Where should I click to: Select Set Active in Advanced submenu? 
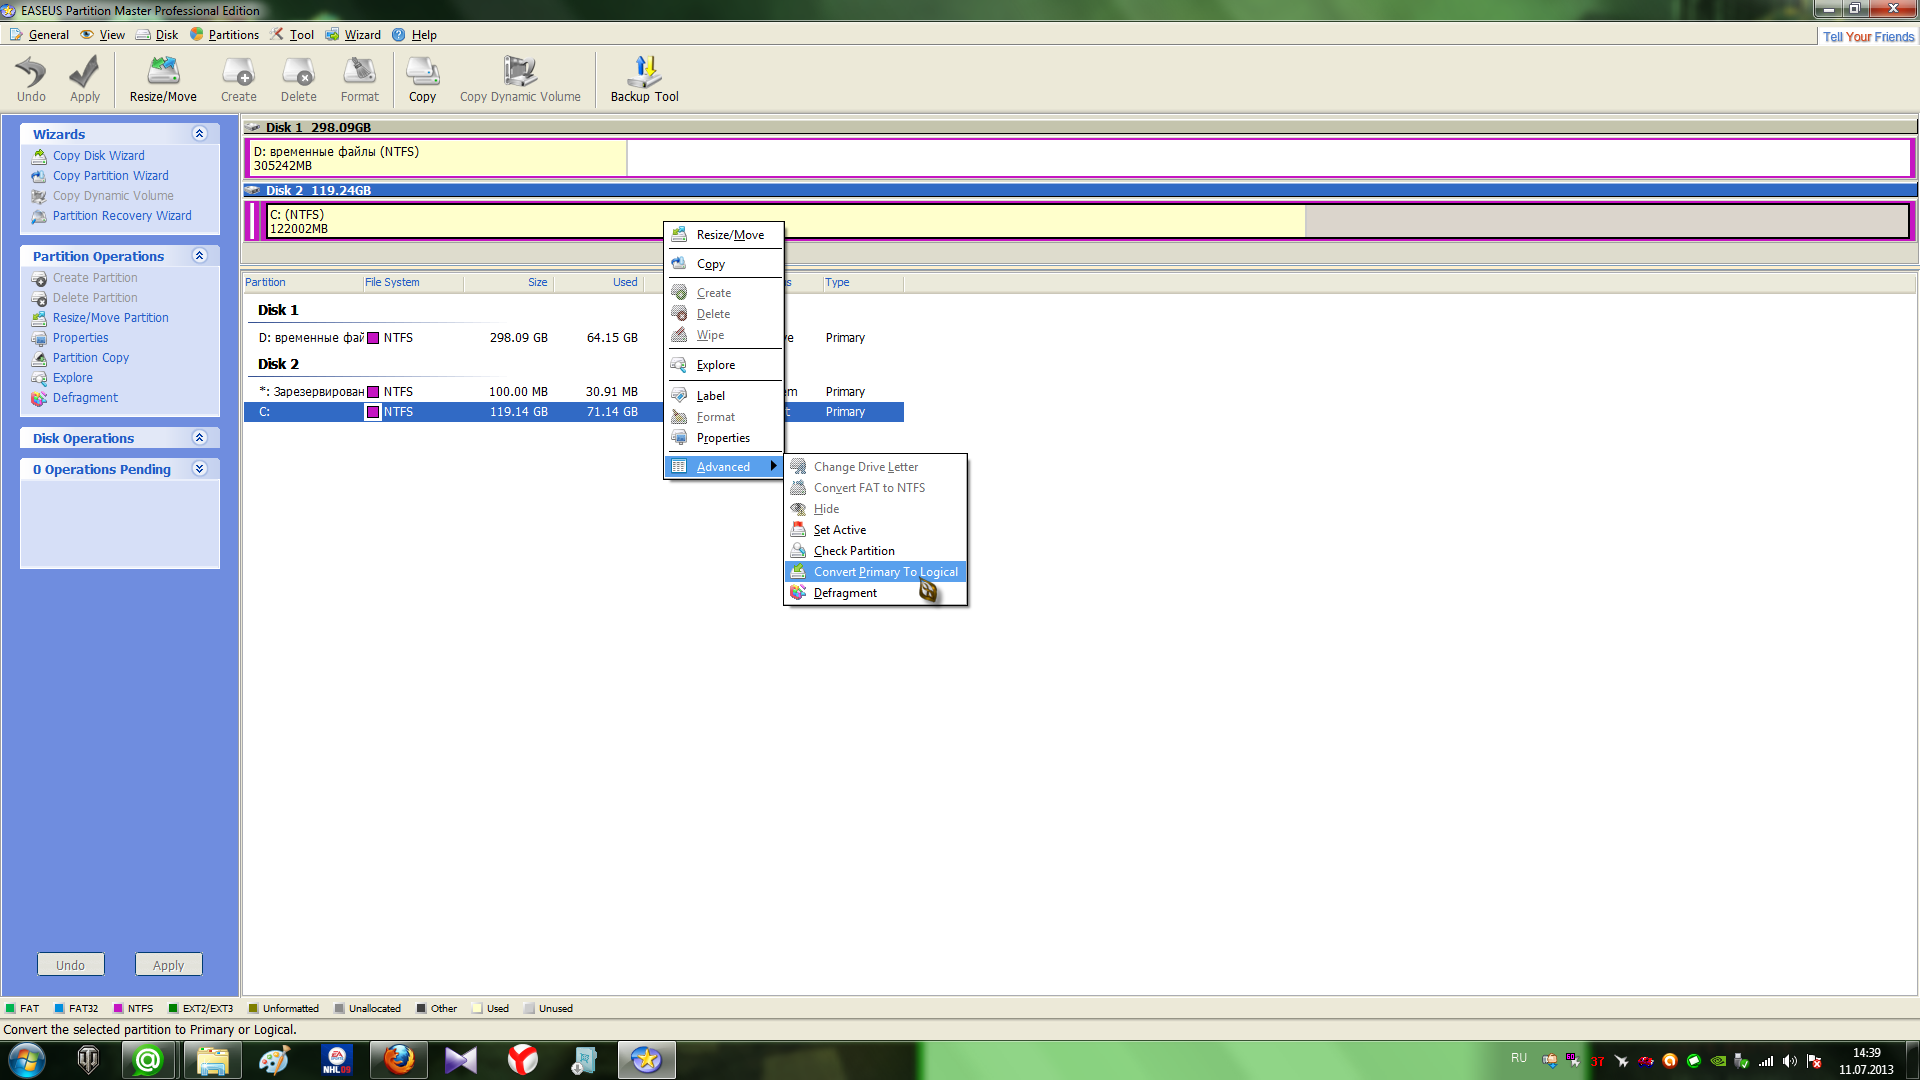[x=875, y=530]
